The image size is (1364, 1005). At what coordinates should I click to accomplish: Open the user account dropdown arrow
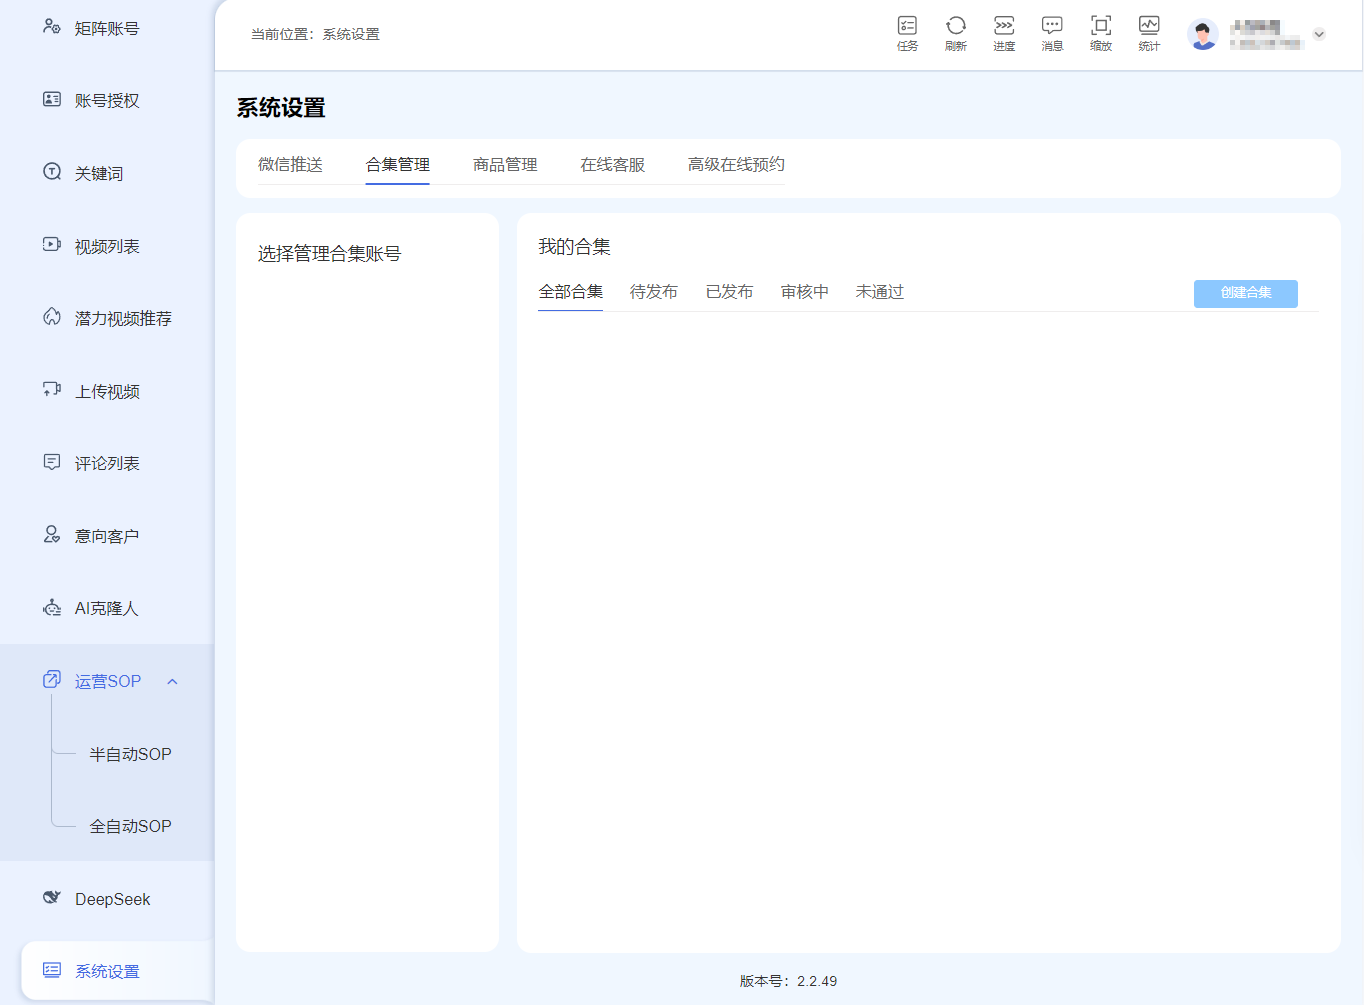[x=1319, y=34]
